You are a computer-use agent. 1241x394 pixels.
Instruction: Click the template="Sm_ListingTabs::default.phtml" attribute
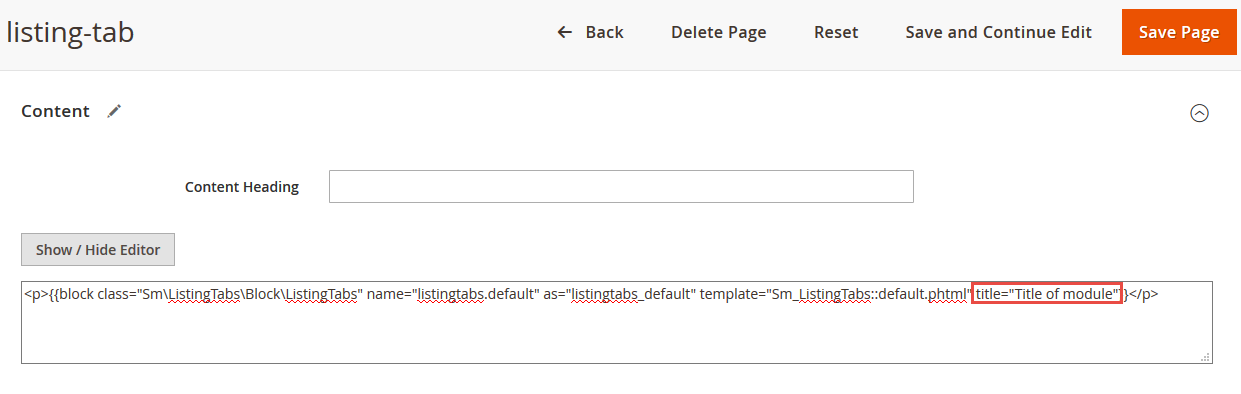(x=836, y=294)
